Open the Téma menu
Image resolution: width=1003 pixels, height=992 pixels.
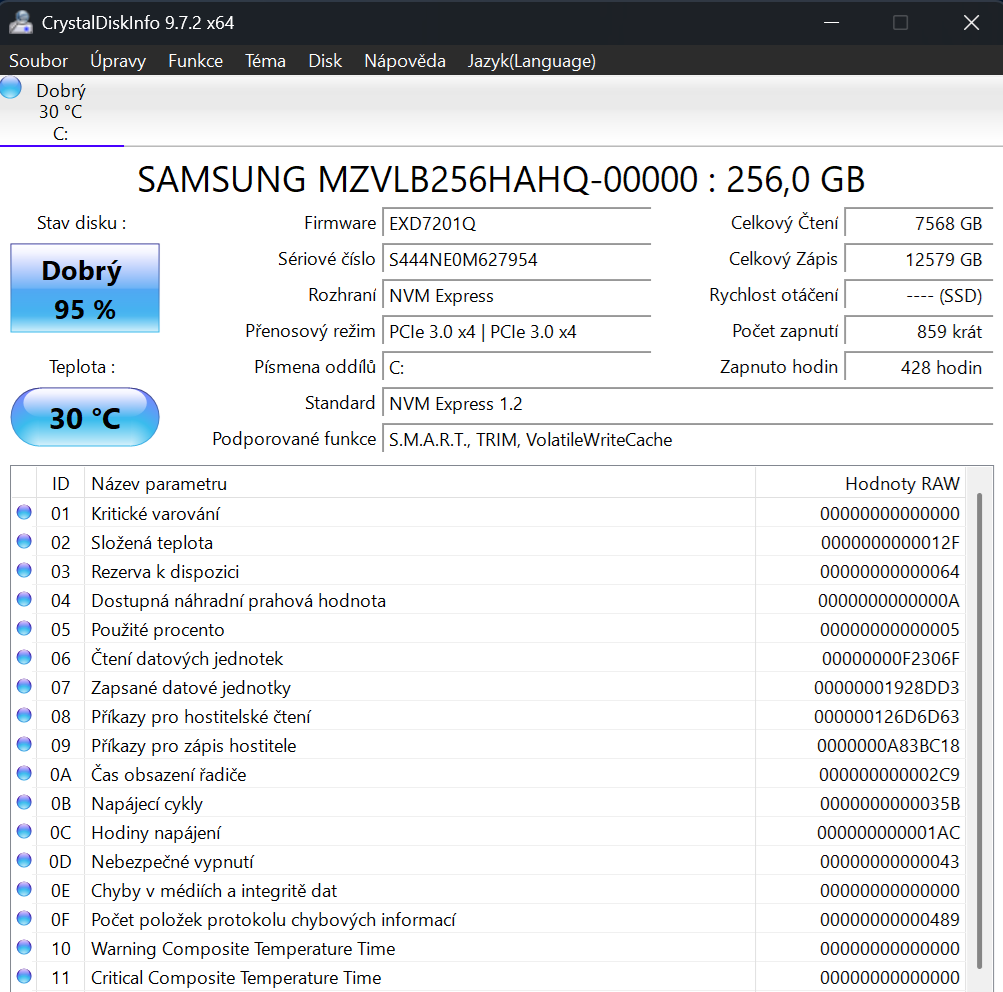(x=265, y=61)
